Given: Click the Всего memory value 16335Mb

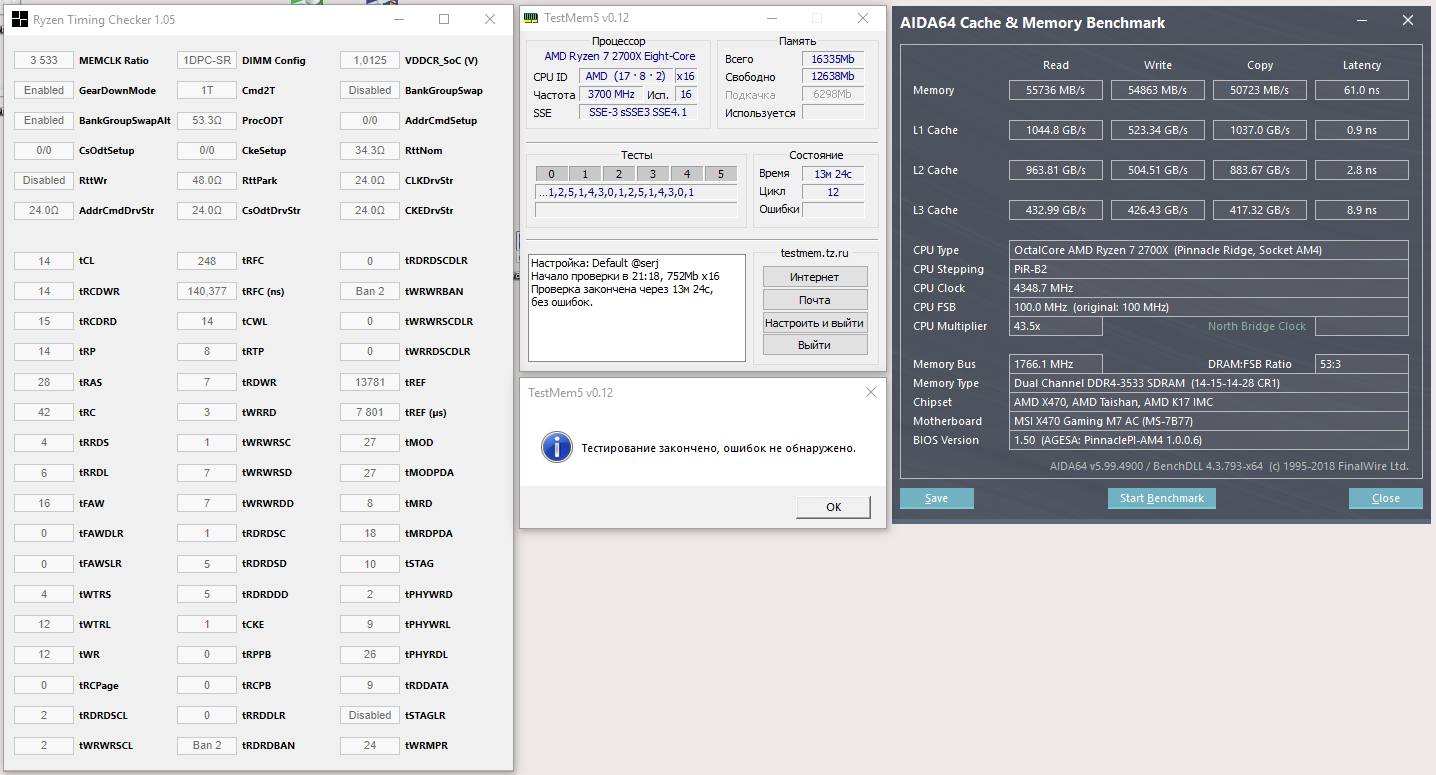Looking at the screenshot, I should [x=833, y=59].
